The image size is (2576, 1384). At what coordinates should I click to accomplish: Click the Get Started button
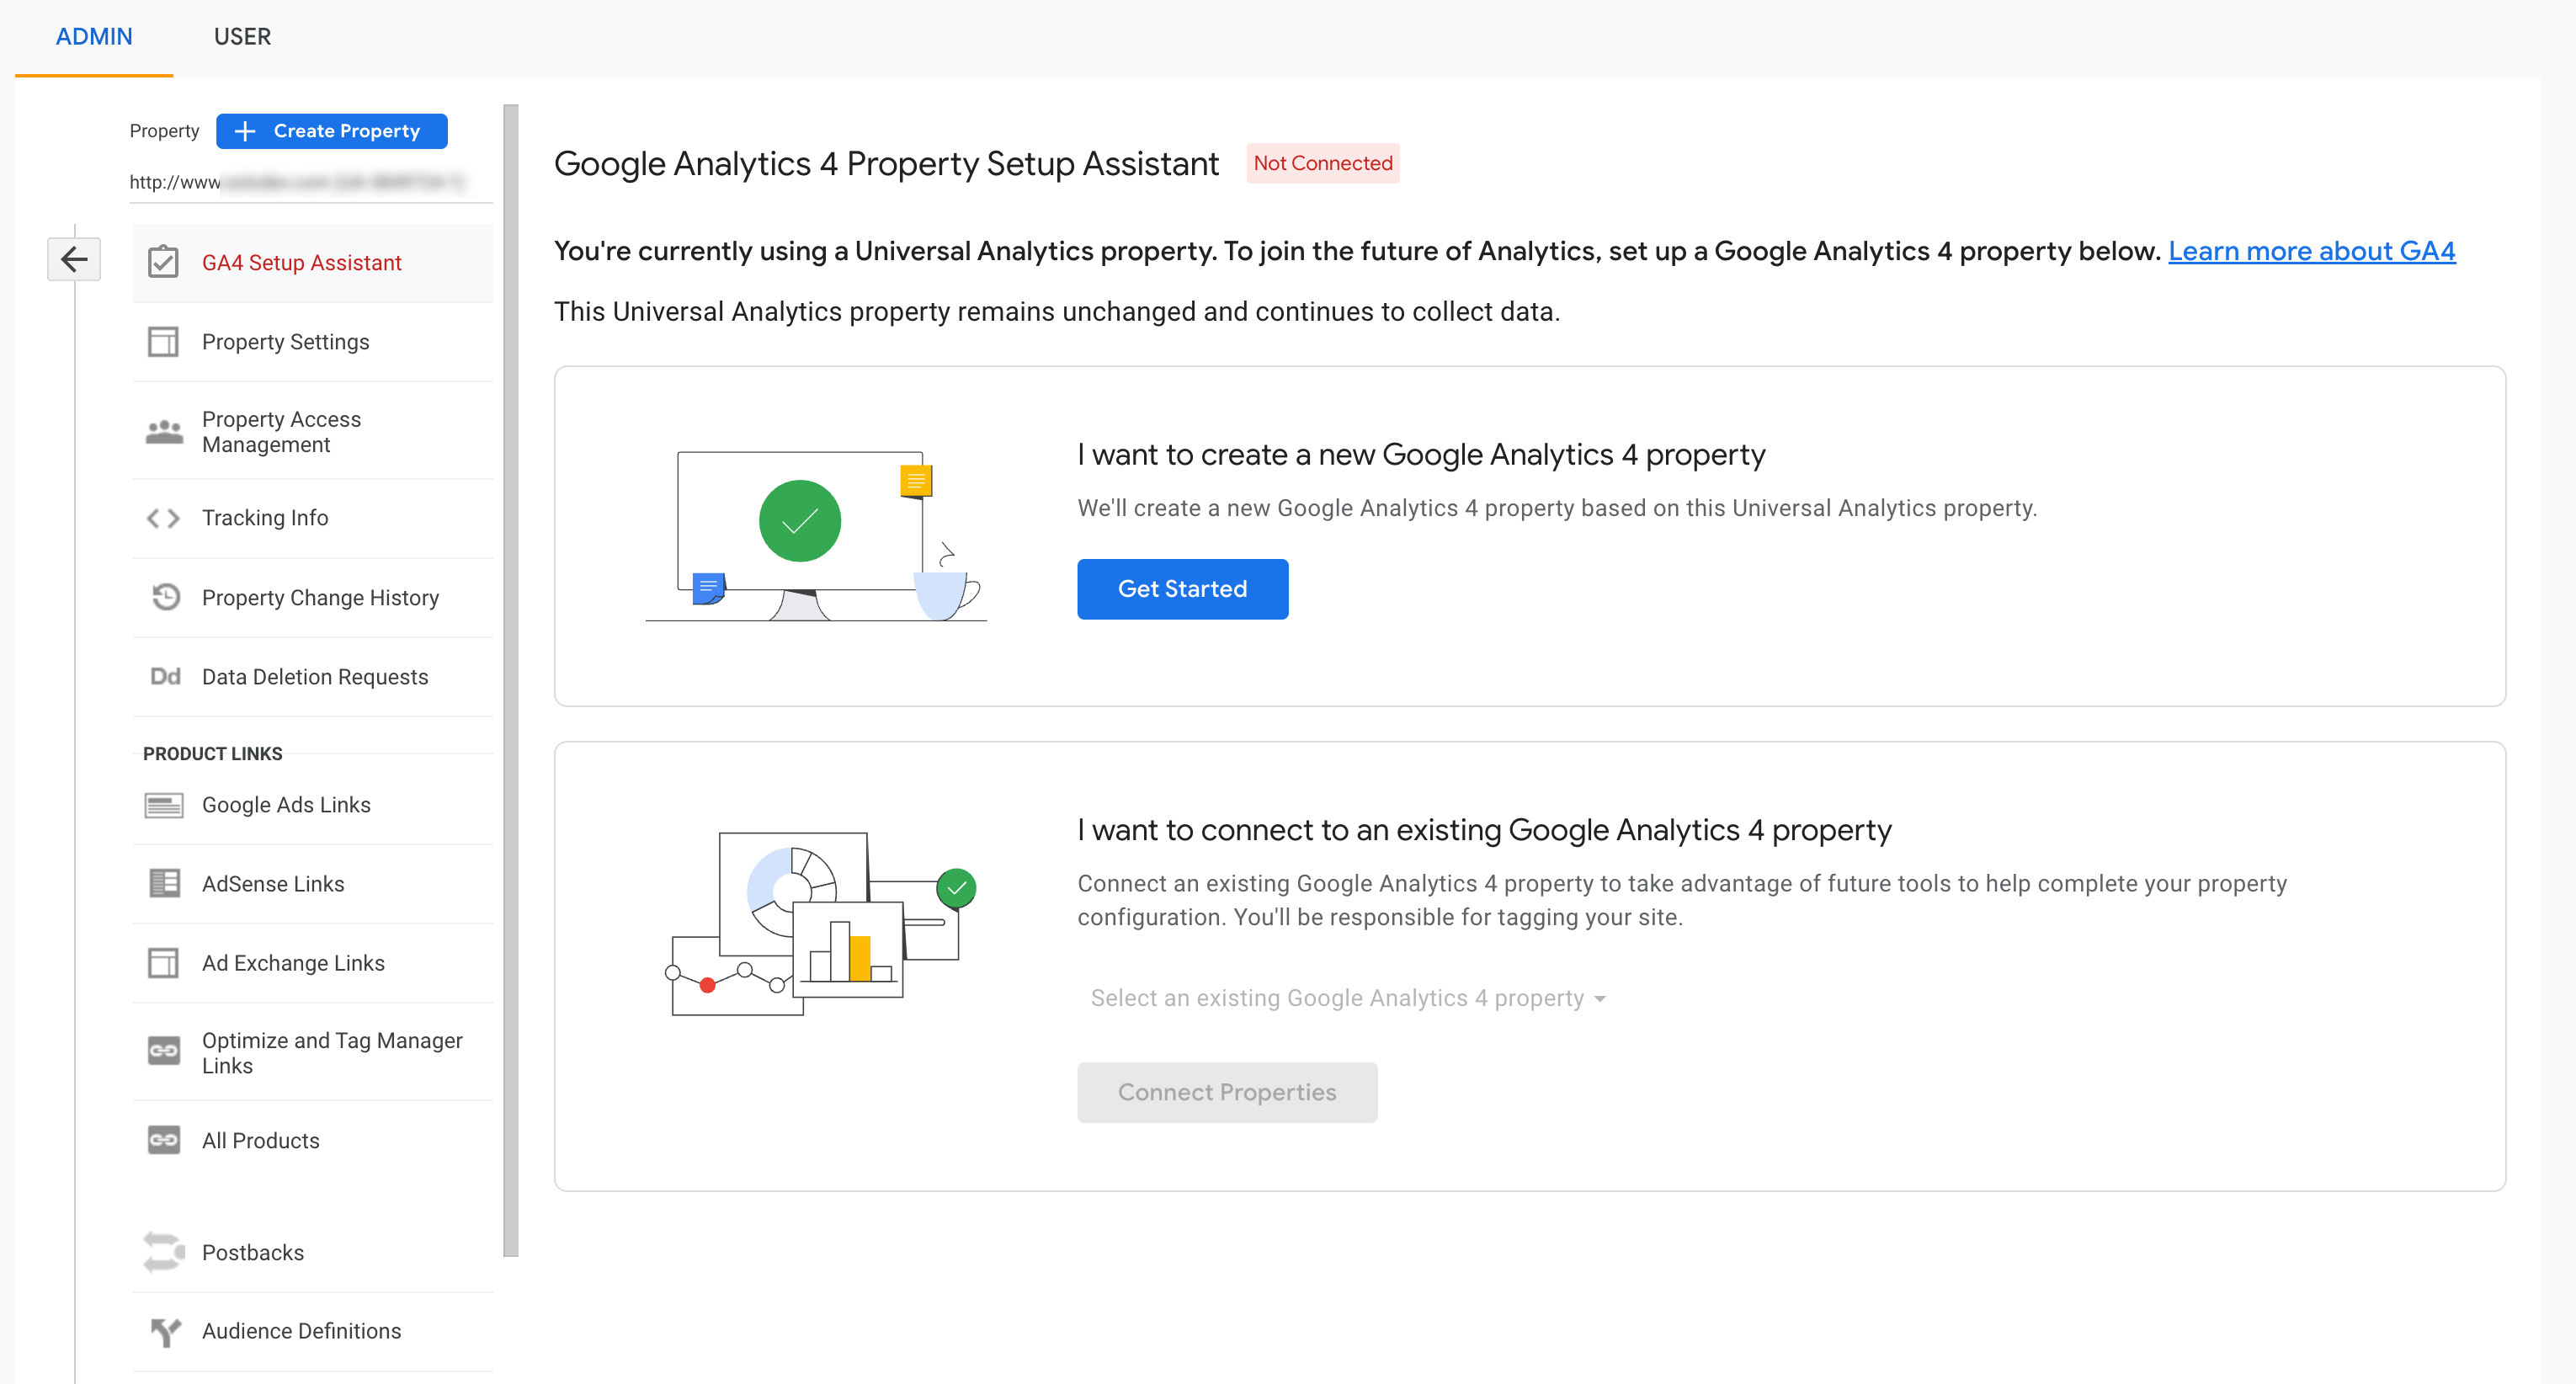[1182, 589]
